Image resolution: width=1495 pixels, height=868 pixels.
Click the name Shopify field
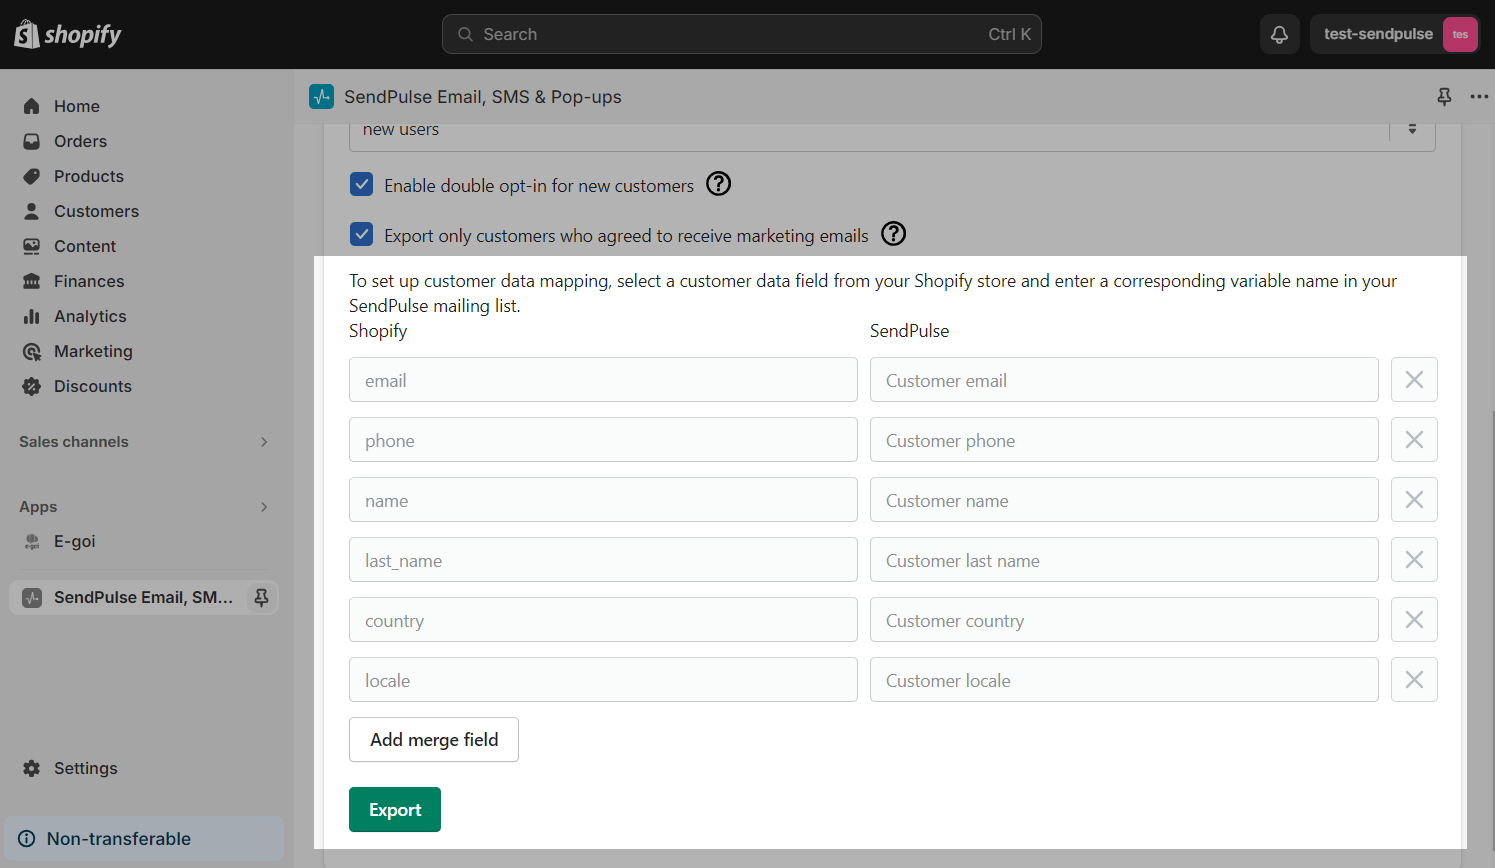(603, 500)
